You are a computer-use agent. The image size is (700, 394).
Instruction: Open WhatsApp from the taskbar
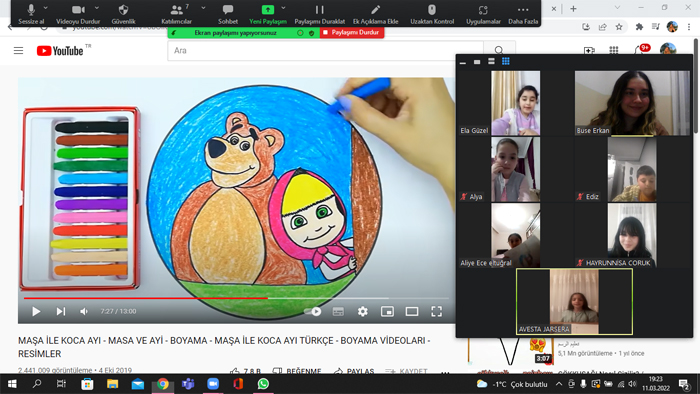point(263,384)
